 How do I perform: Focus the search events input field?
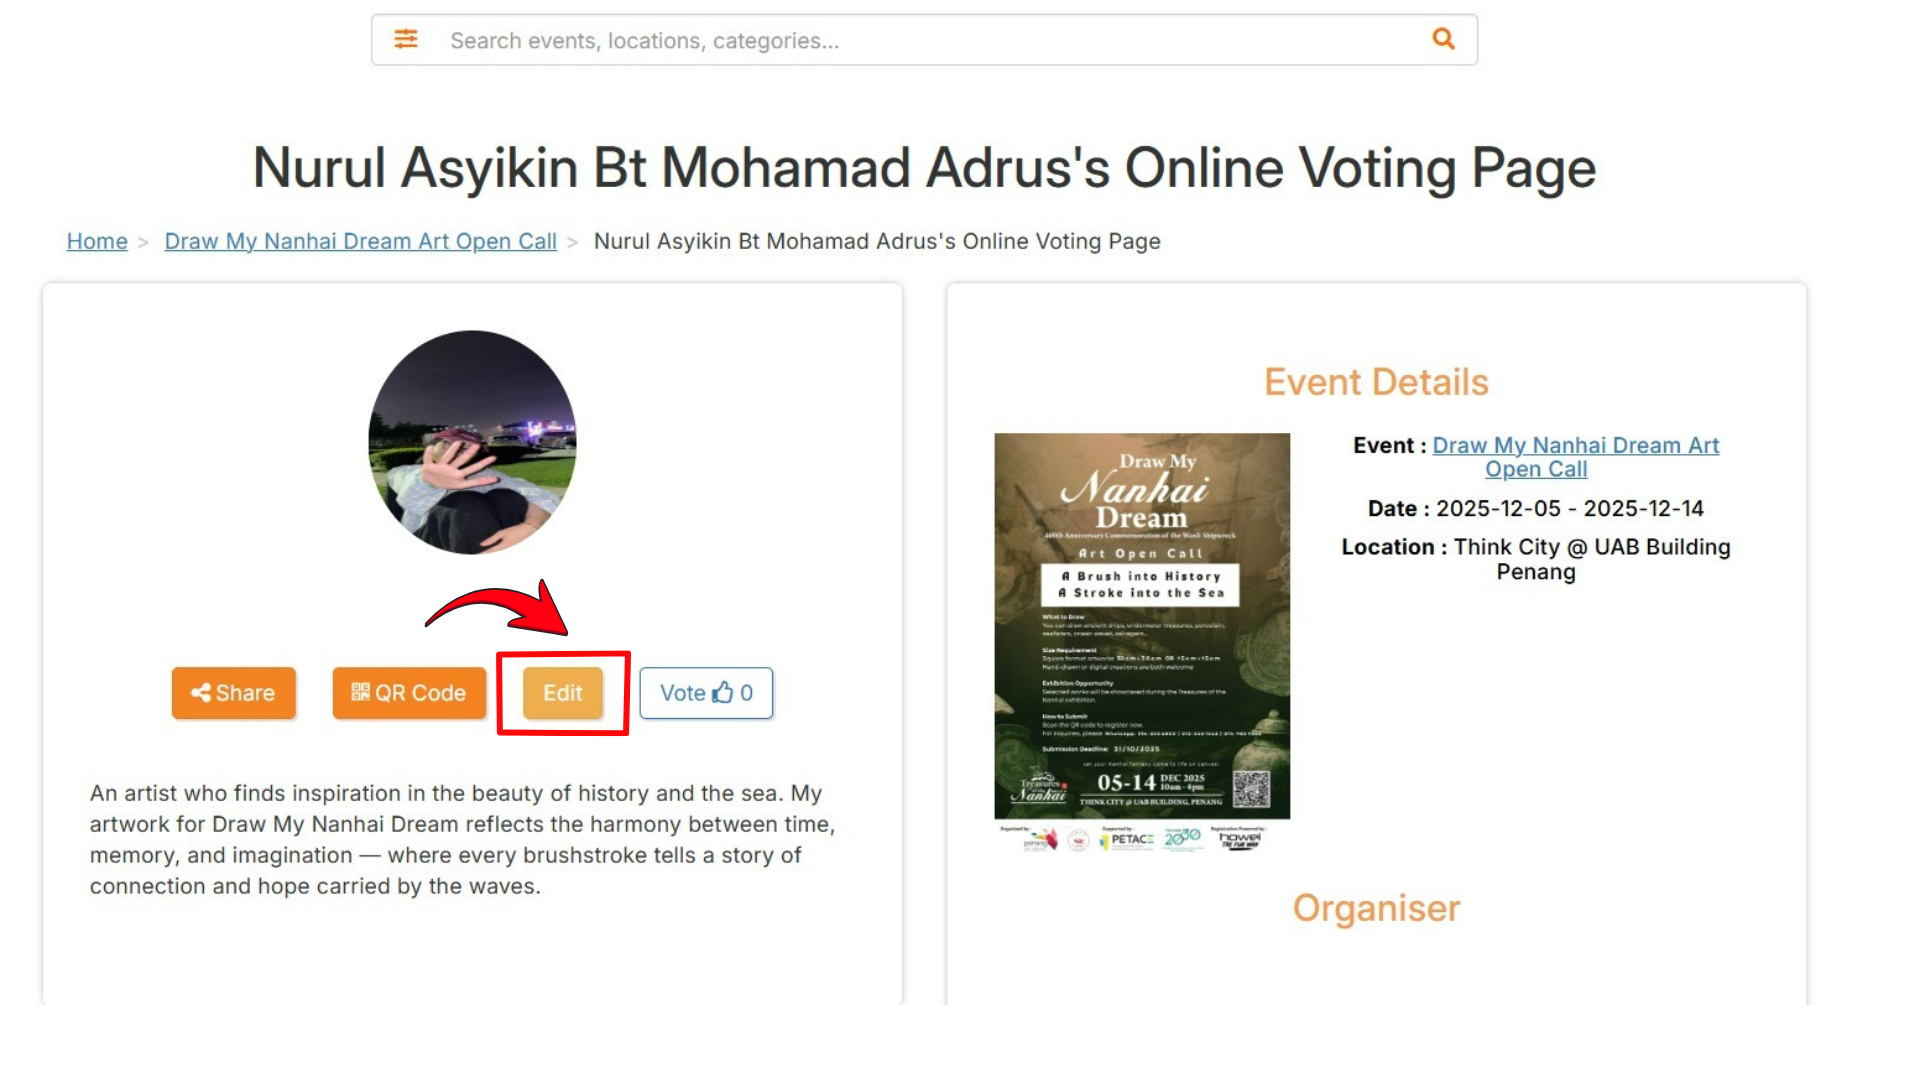pos(900,41)
